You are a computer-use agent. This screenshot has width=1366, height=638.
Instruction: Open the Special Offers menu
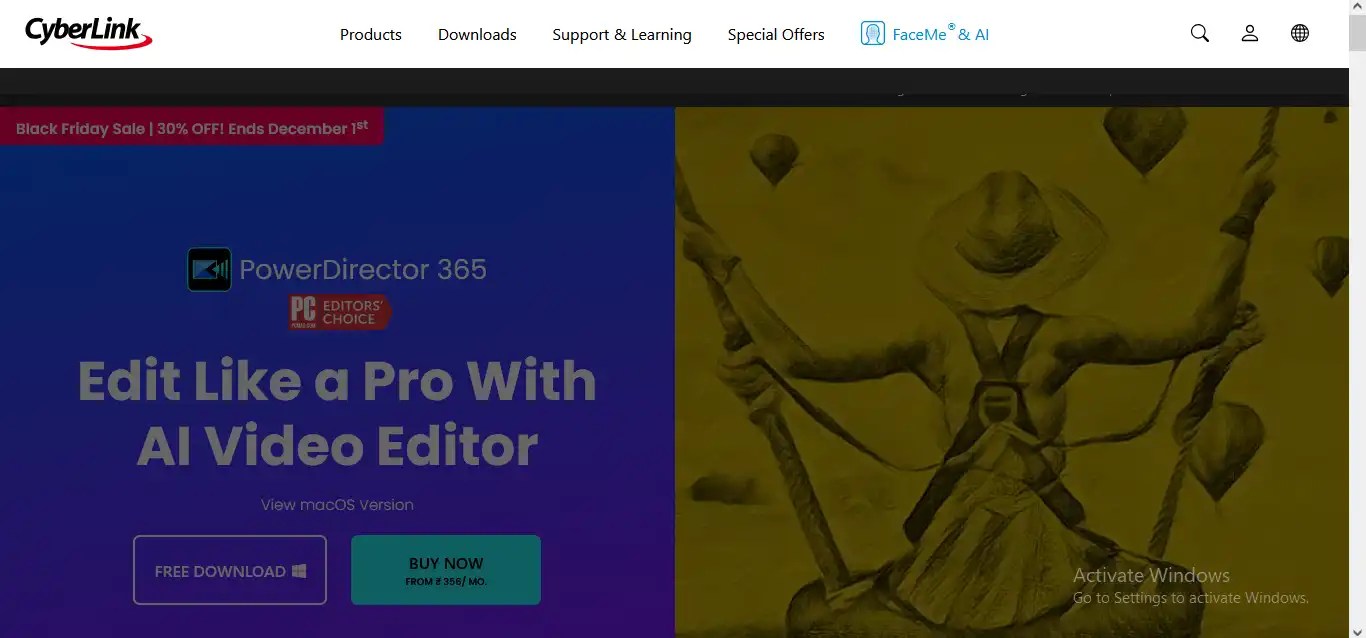click(x=776, y=34)
